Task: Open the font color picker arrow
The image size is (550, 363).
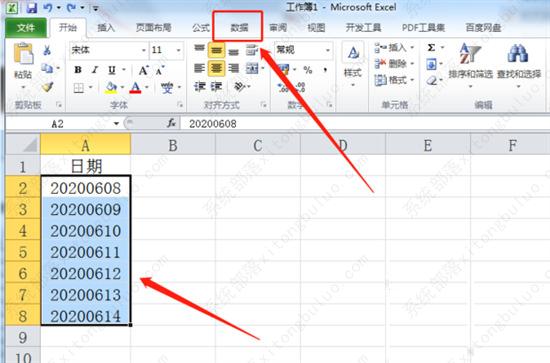Action: (x=147, y=87)
